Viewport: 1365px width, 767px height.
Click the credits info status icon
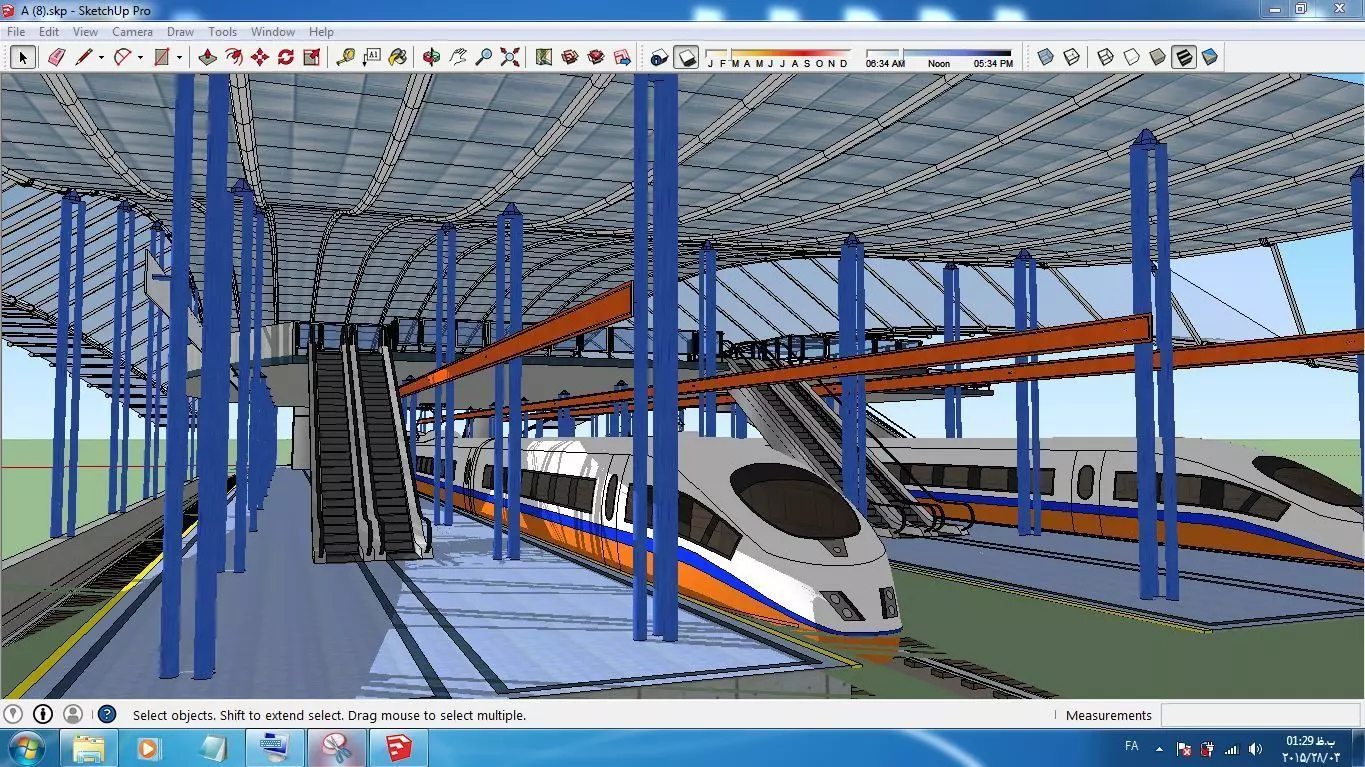(x=43, y=714)
